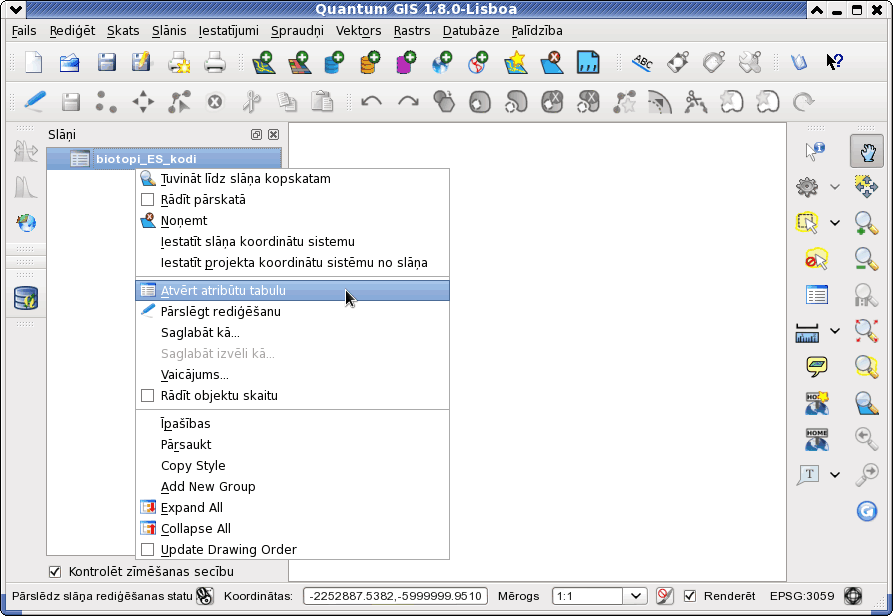The image size is (893, 616).
Task: Expand measure tool dropdown arrow
Action: pos(835,331)
